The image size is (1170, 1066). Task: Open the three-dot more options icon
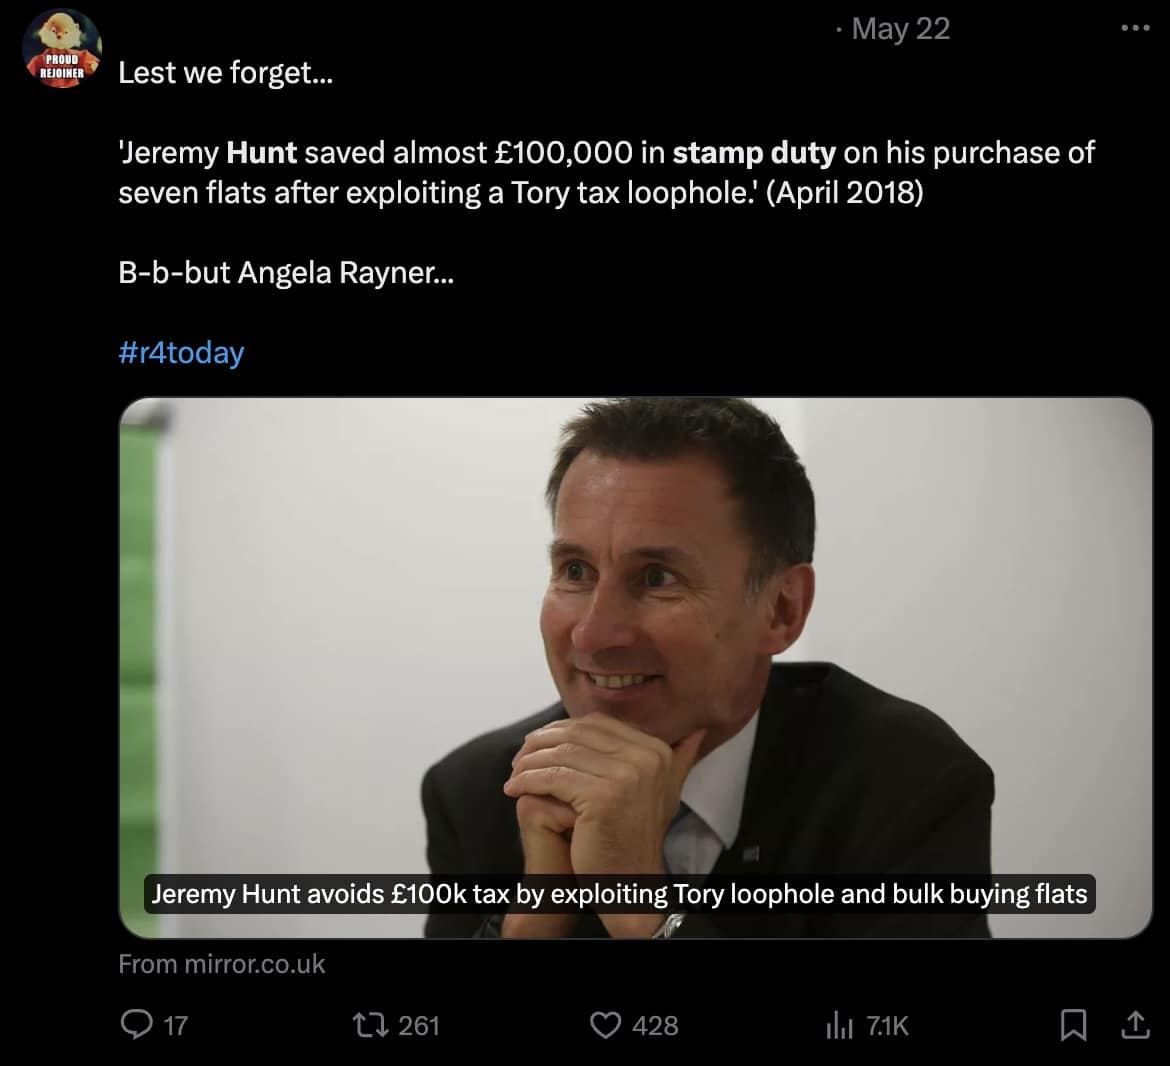(x=1134, y=30)
